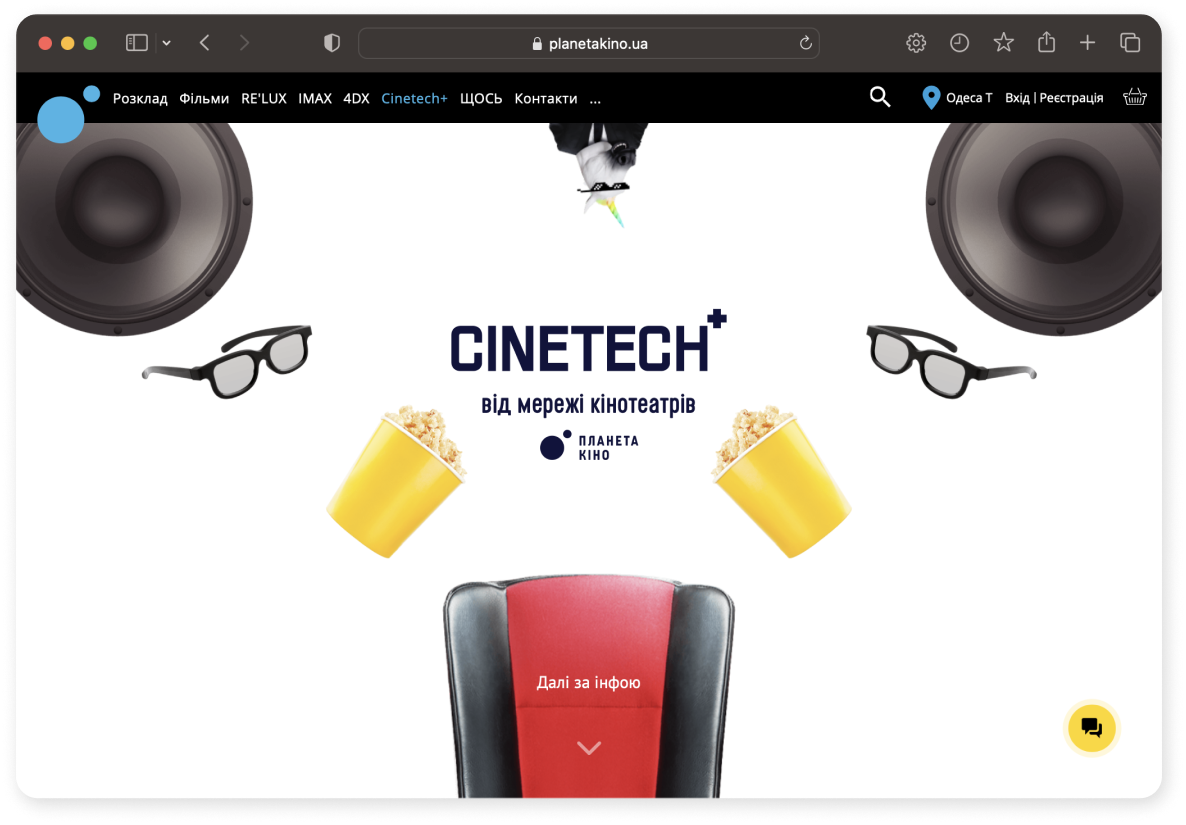Click the red close window button

[x=45, y=43]
